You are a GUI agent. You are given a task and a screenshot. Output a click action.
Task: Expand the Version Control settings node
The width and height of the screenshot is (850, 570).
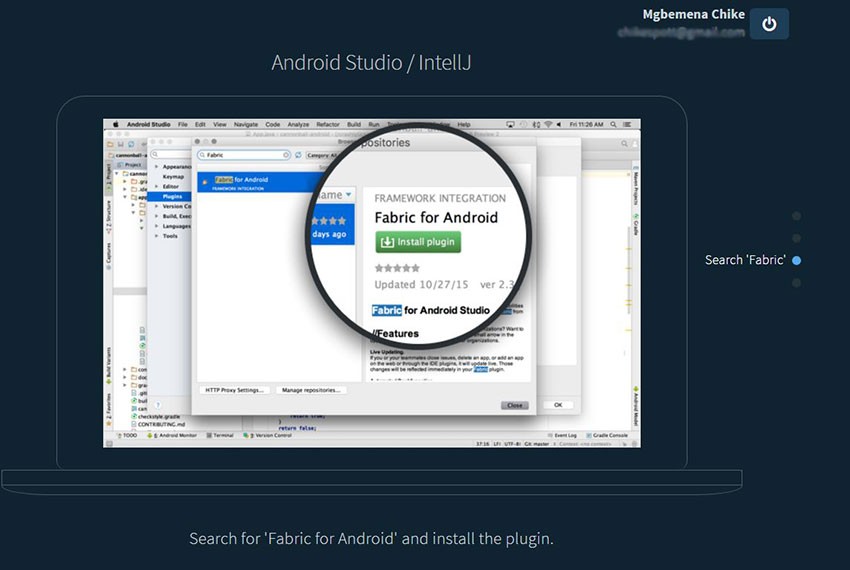point(157,206)
